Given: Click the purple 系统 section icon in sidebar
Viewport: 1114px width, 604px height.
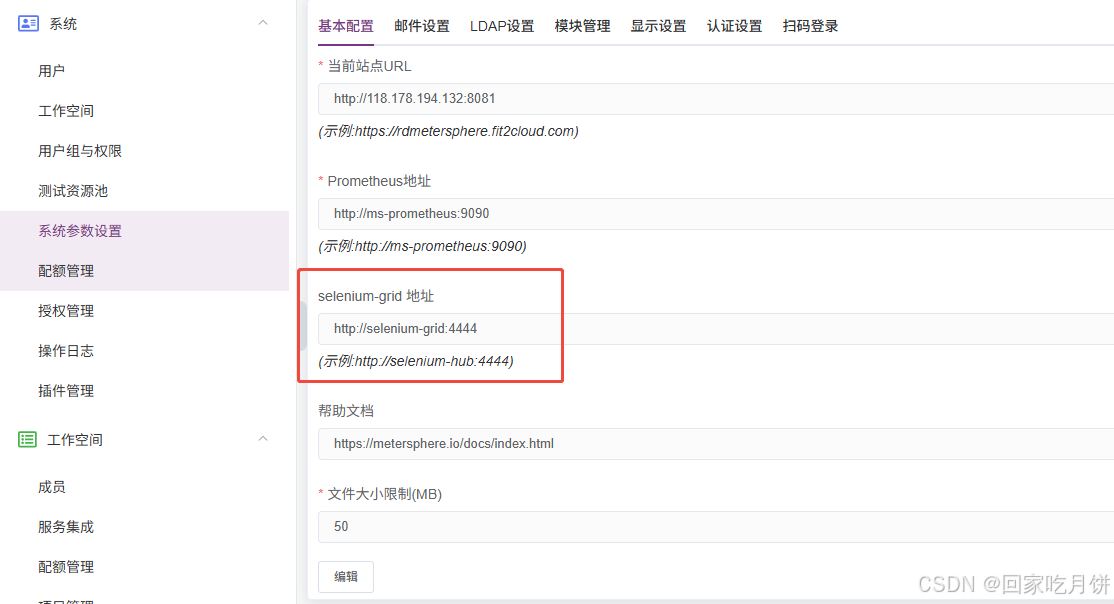Looking at the screenshot, I should (x=28, y=23).
